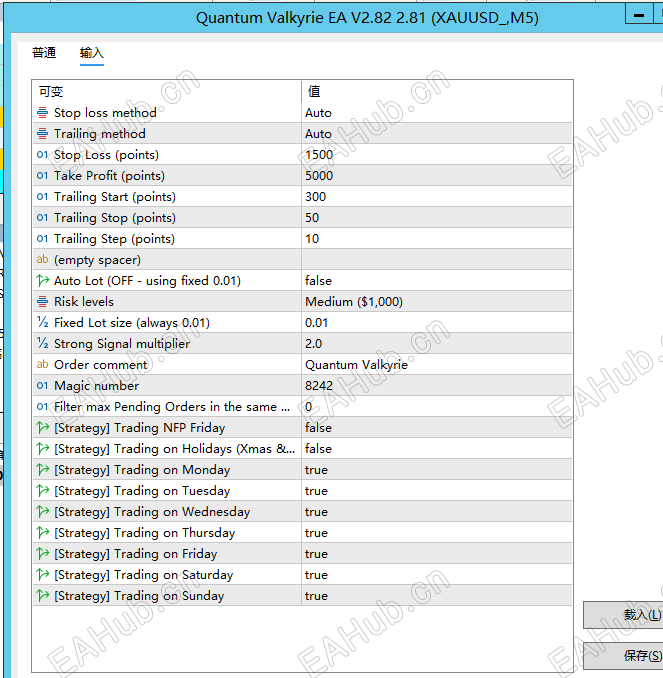
Task: Click the integer icon beside Magic number
Action: pyautogui.click(x=42, y=386)
